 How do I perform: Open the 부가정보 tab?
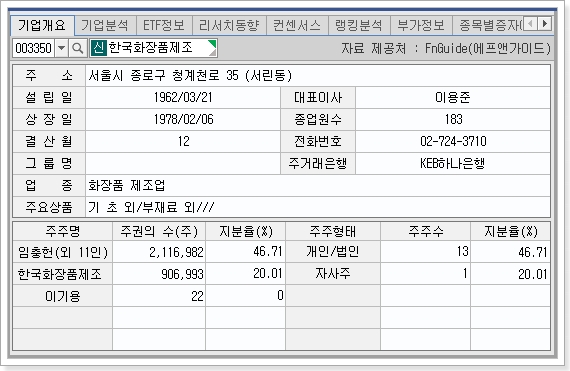pos(421,25)
